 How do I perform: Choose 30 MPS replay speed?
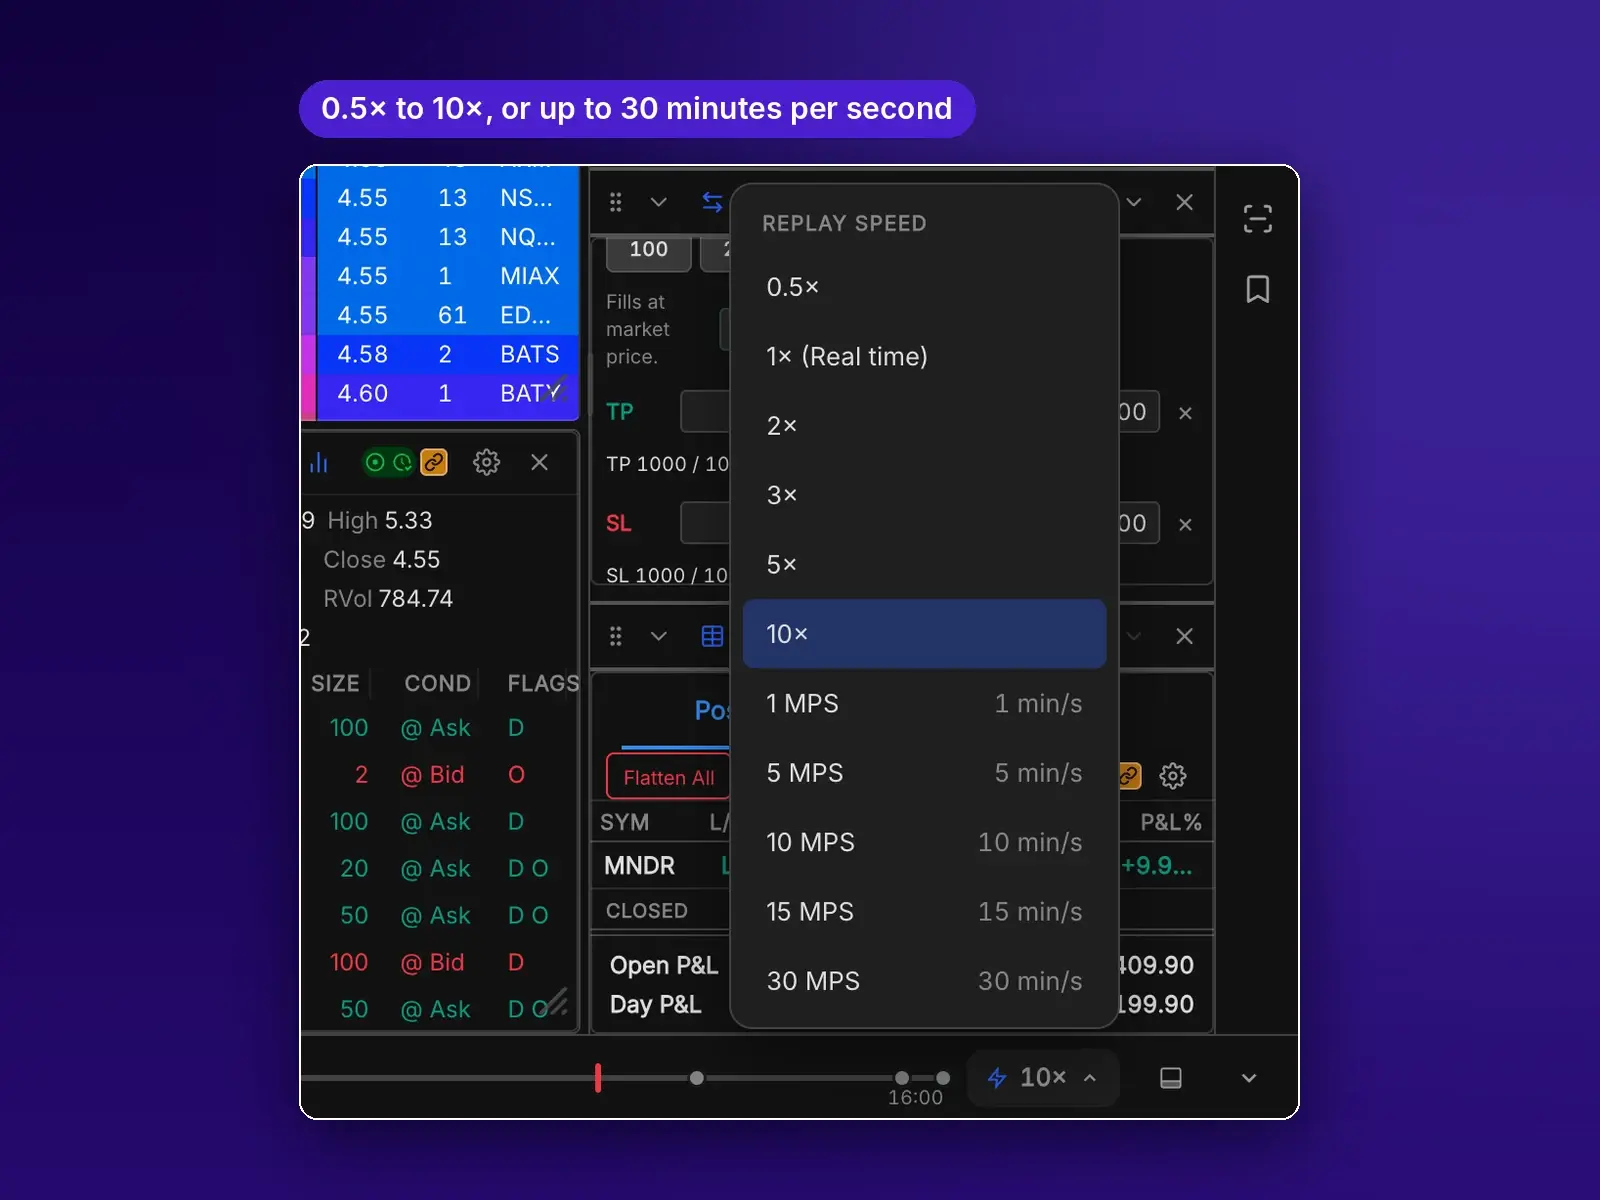[x=924, y=981]
